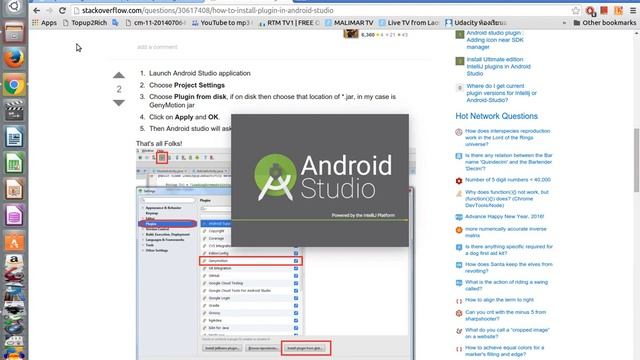Screen dimensions: 640x360
Task: Open the 'minus 5 from sharpshooter' question
Action: click(x=505, y=316)
